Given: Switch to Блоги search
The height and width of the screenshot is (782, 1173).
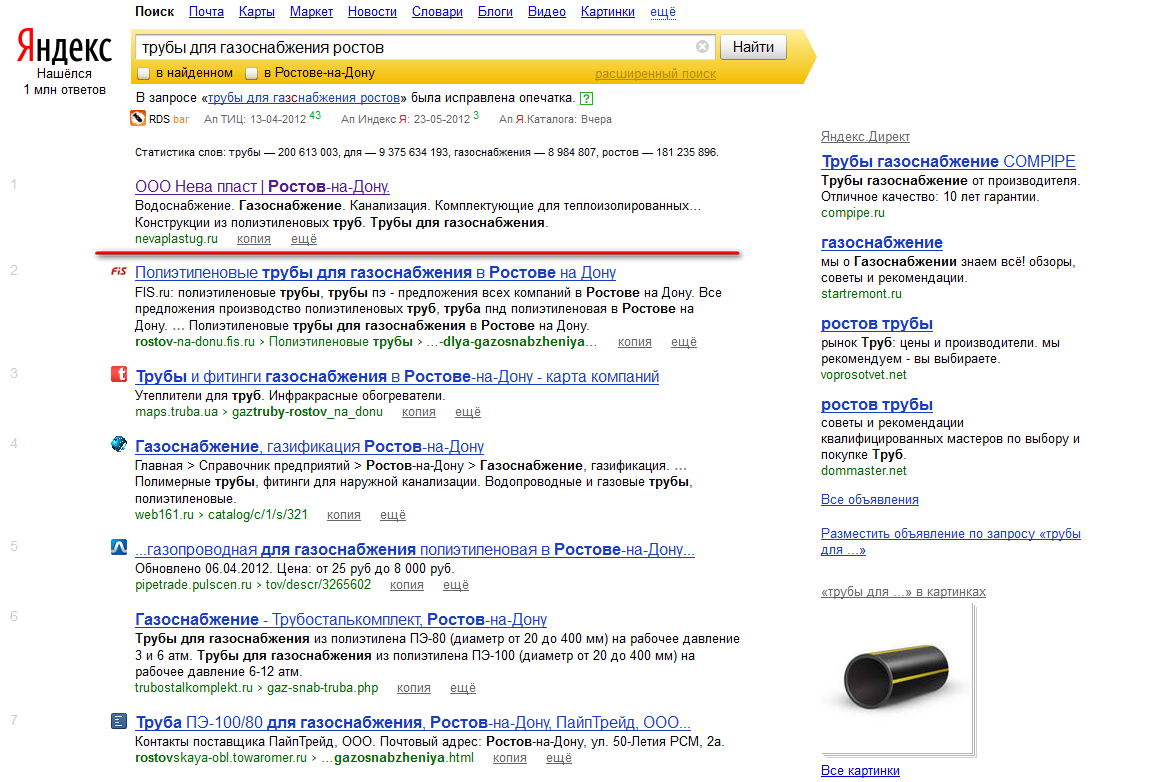Looking at the screenshot, I should [495, 12].
